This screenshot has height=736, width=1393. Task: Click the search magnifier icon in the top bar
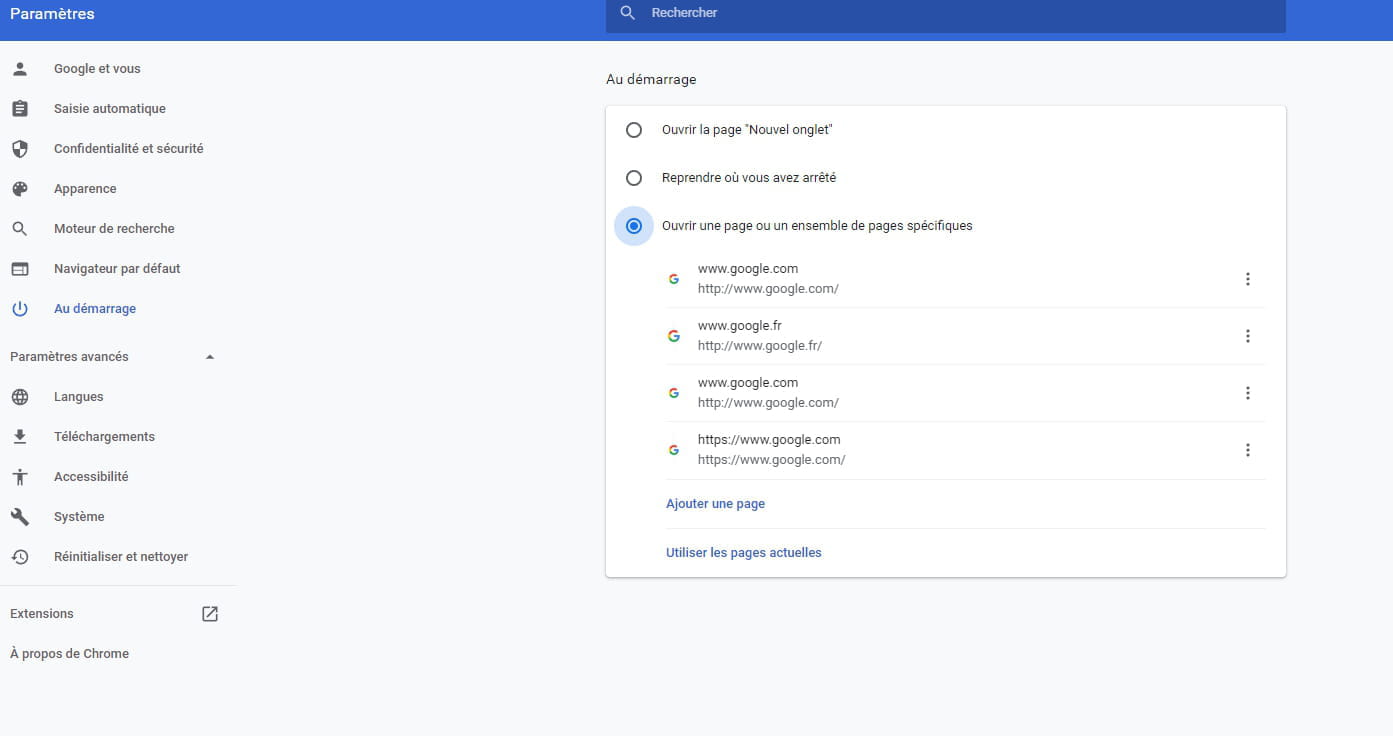click(x=628, y=13)
